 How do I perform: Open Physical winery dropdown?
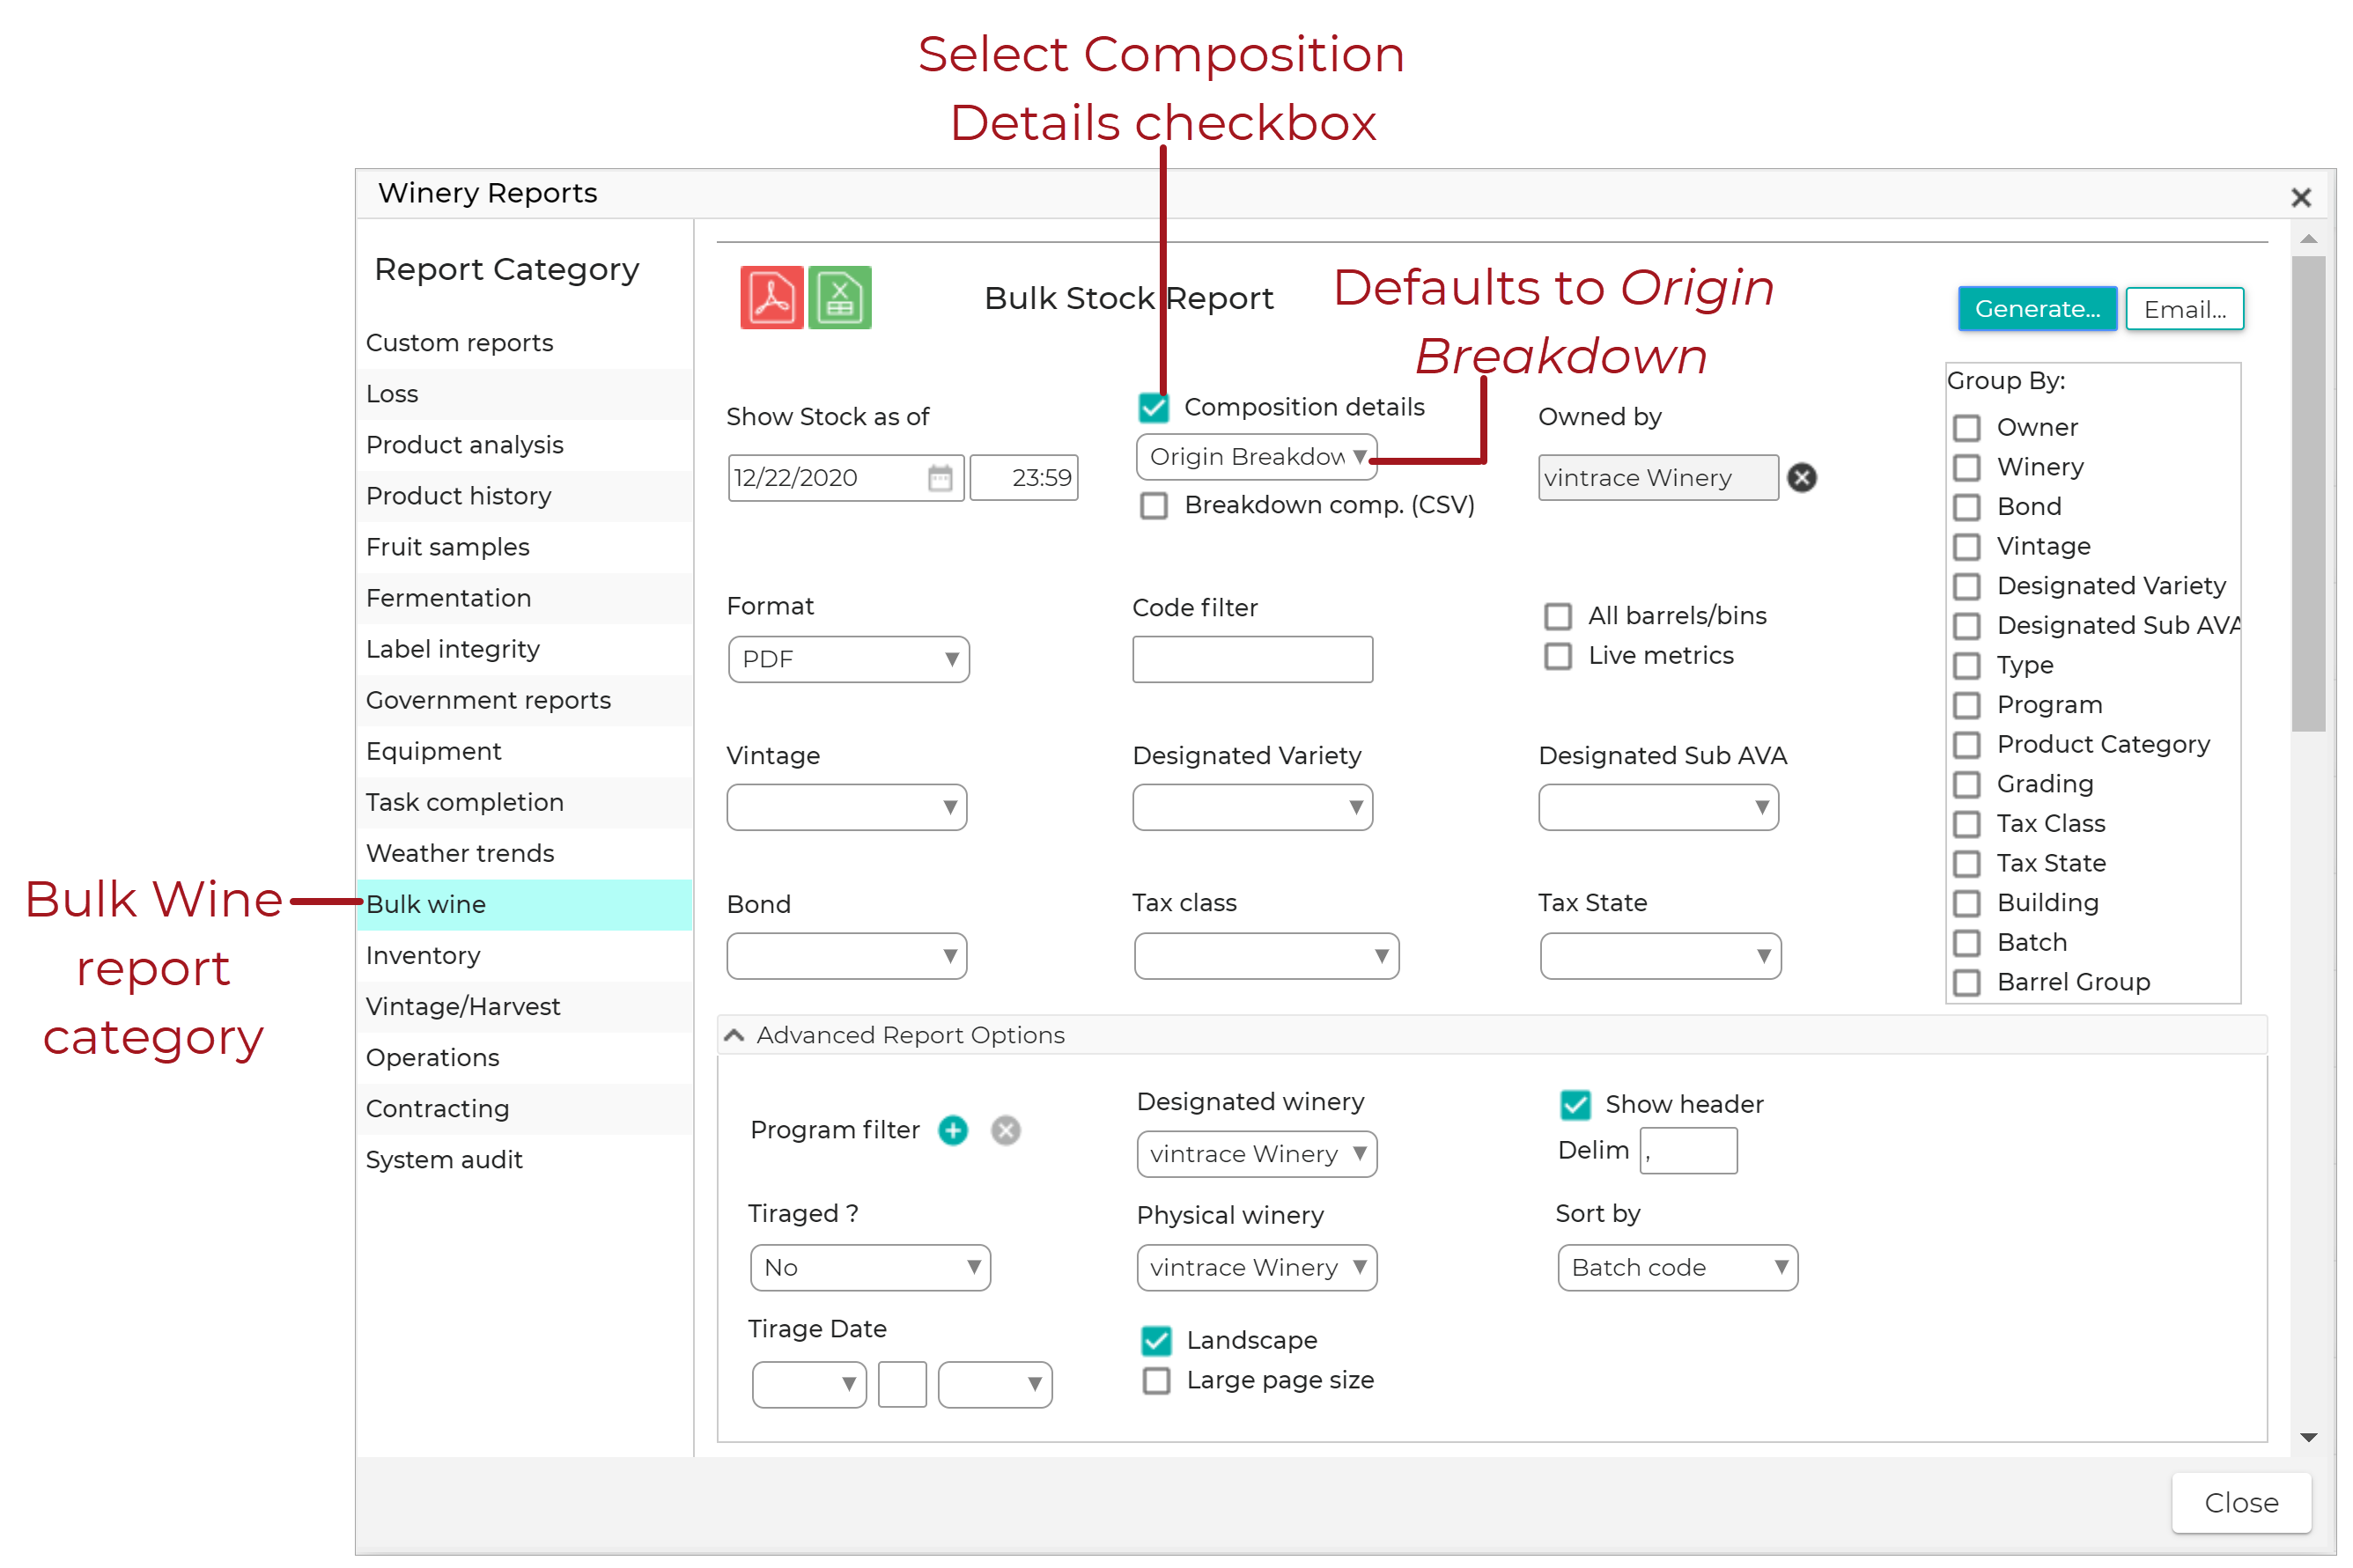point(1255,1267)
